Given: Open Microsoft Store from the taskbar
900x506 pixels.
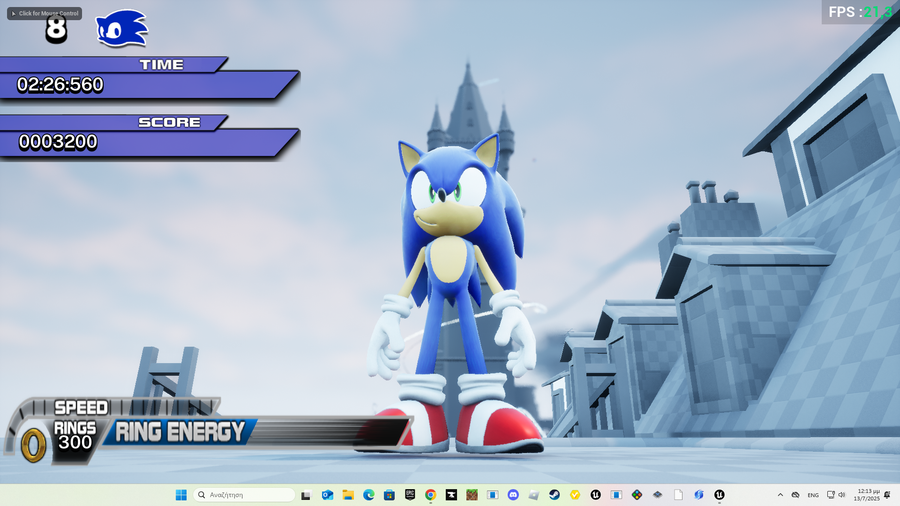Looking at the screenshot, I should [389, 495].
